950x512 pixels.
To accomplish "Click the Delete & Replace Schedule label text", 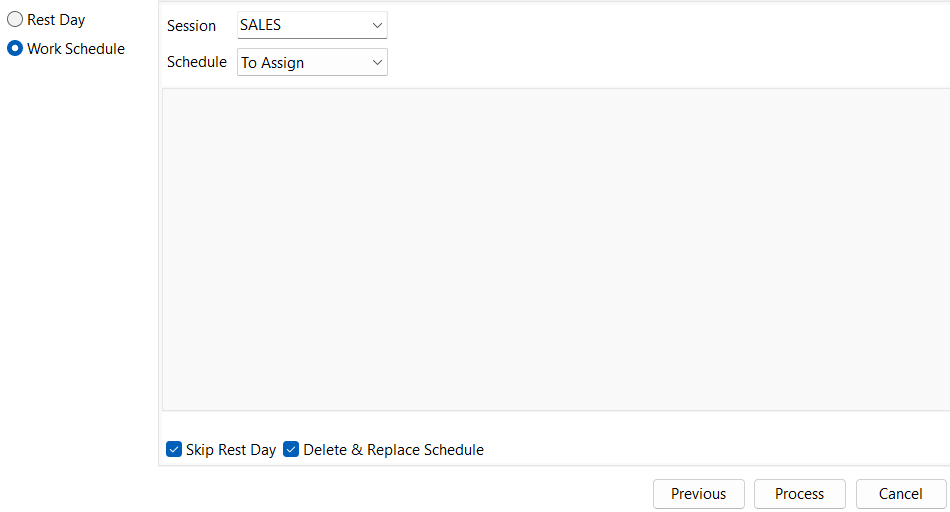I will [x=393, y=450].
